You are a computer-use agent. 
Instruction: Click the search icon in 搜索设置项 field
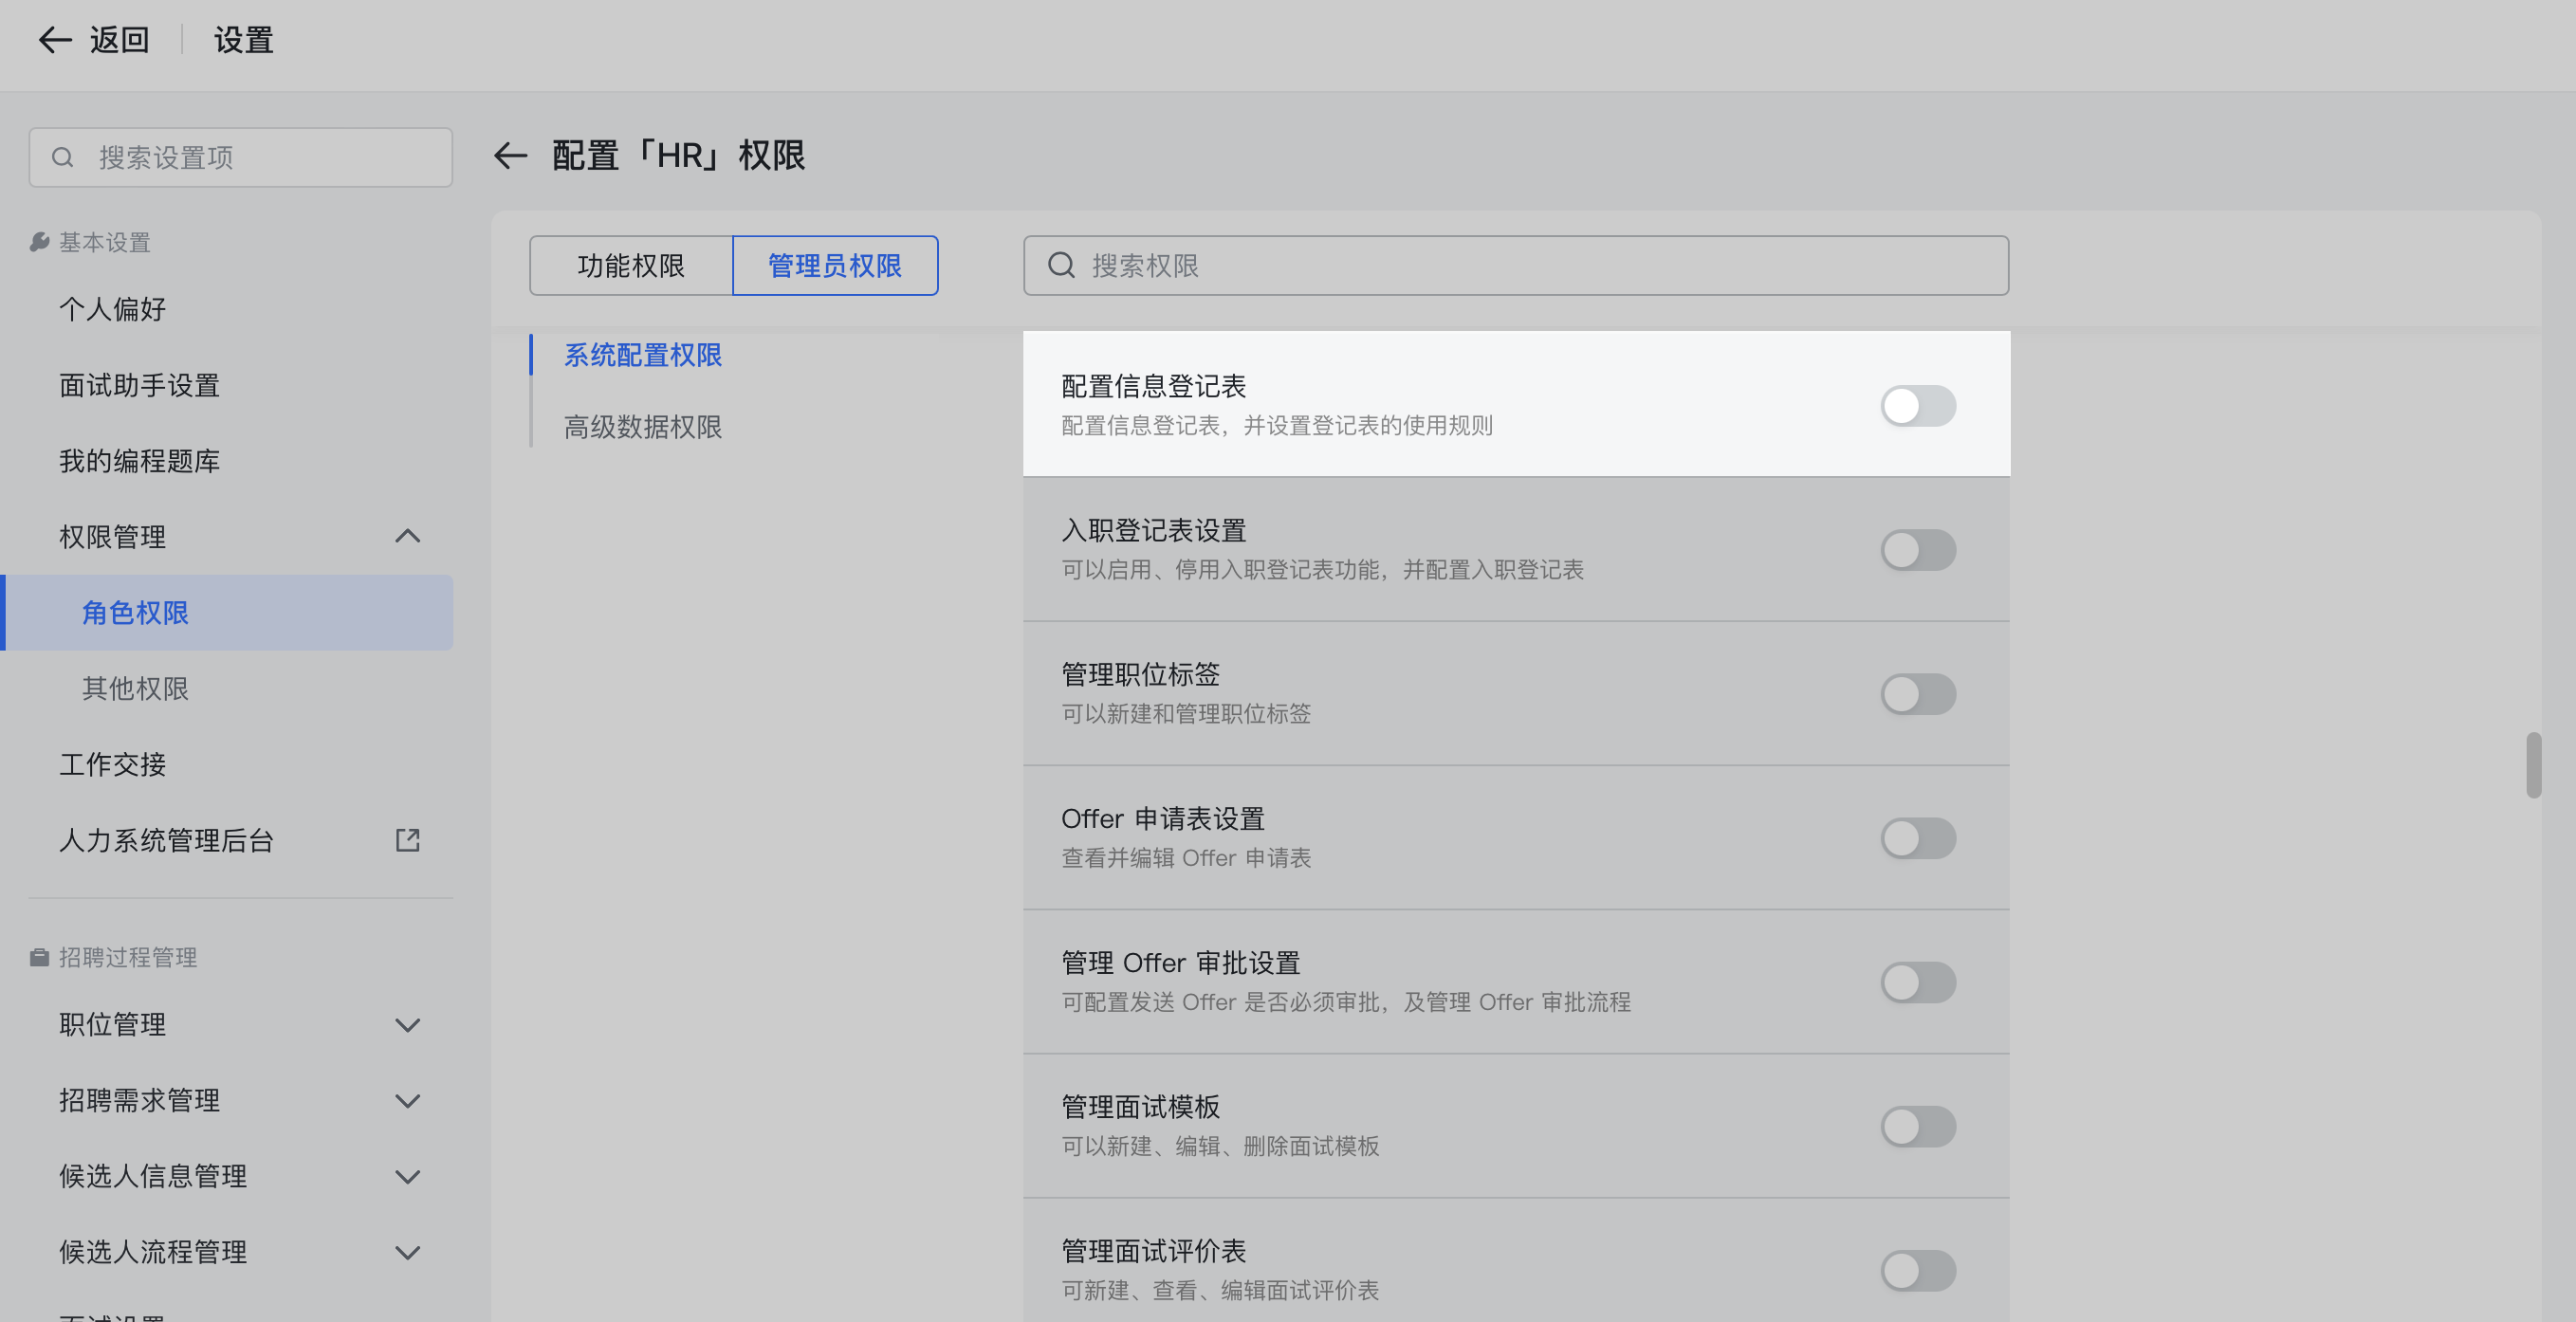click(x=62, y=157)
